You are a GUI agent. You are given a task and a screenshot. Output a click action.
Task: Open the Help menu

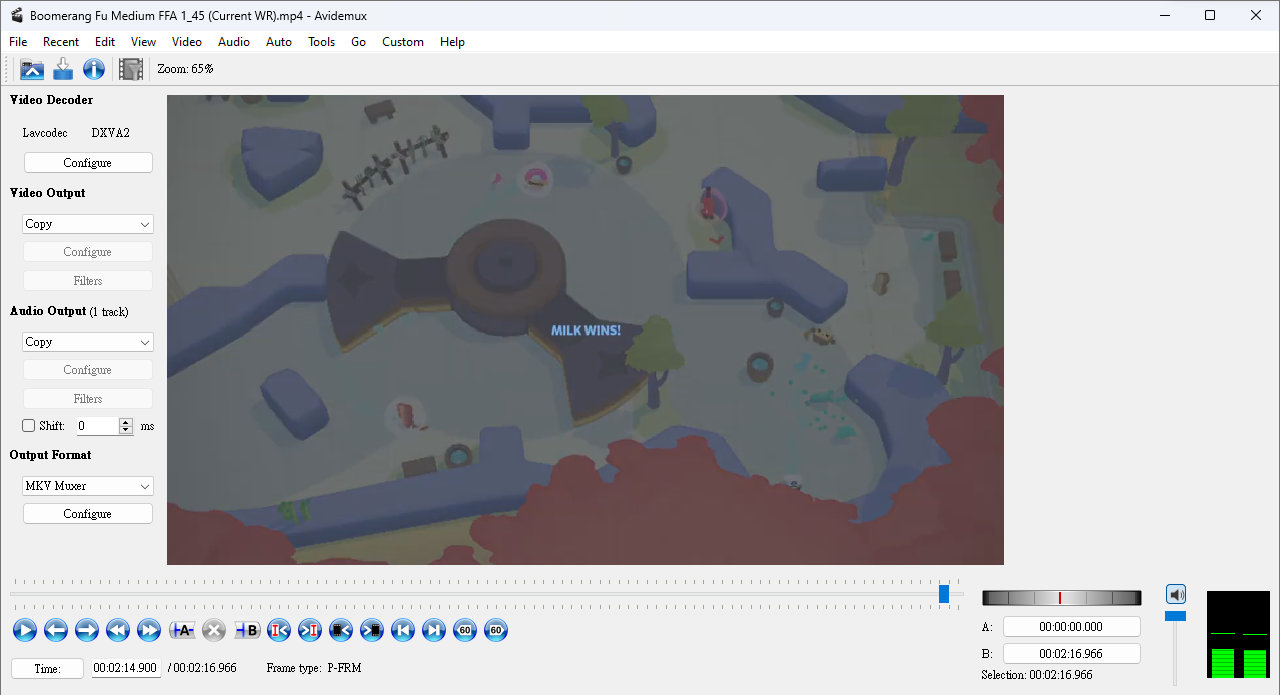coord(452,42)
